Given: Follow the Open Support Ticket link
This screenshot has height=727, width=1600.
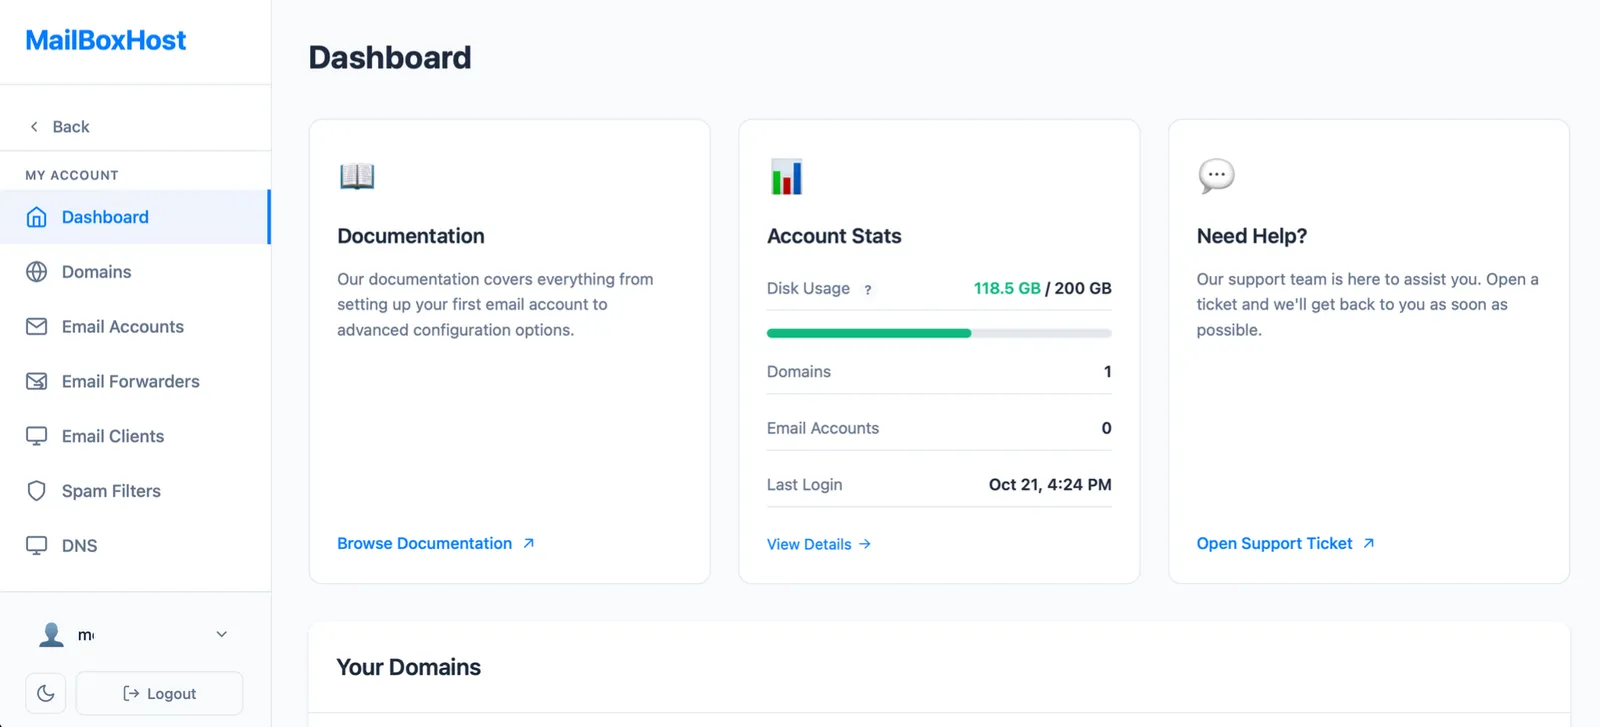Looking at the screenshot, I should [1286, 543].
